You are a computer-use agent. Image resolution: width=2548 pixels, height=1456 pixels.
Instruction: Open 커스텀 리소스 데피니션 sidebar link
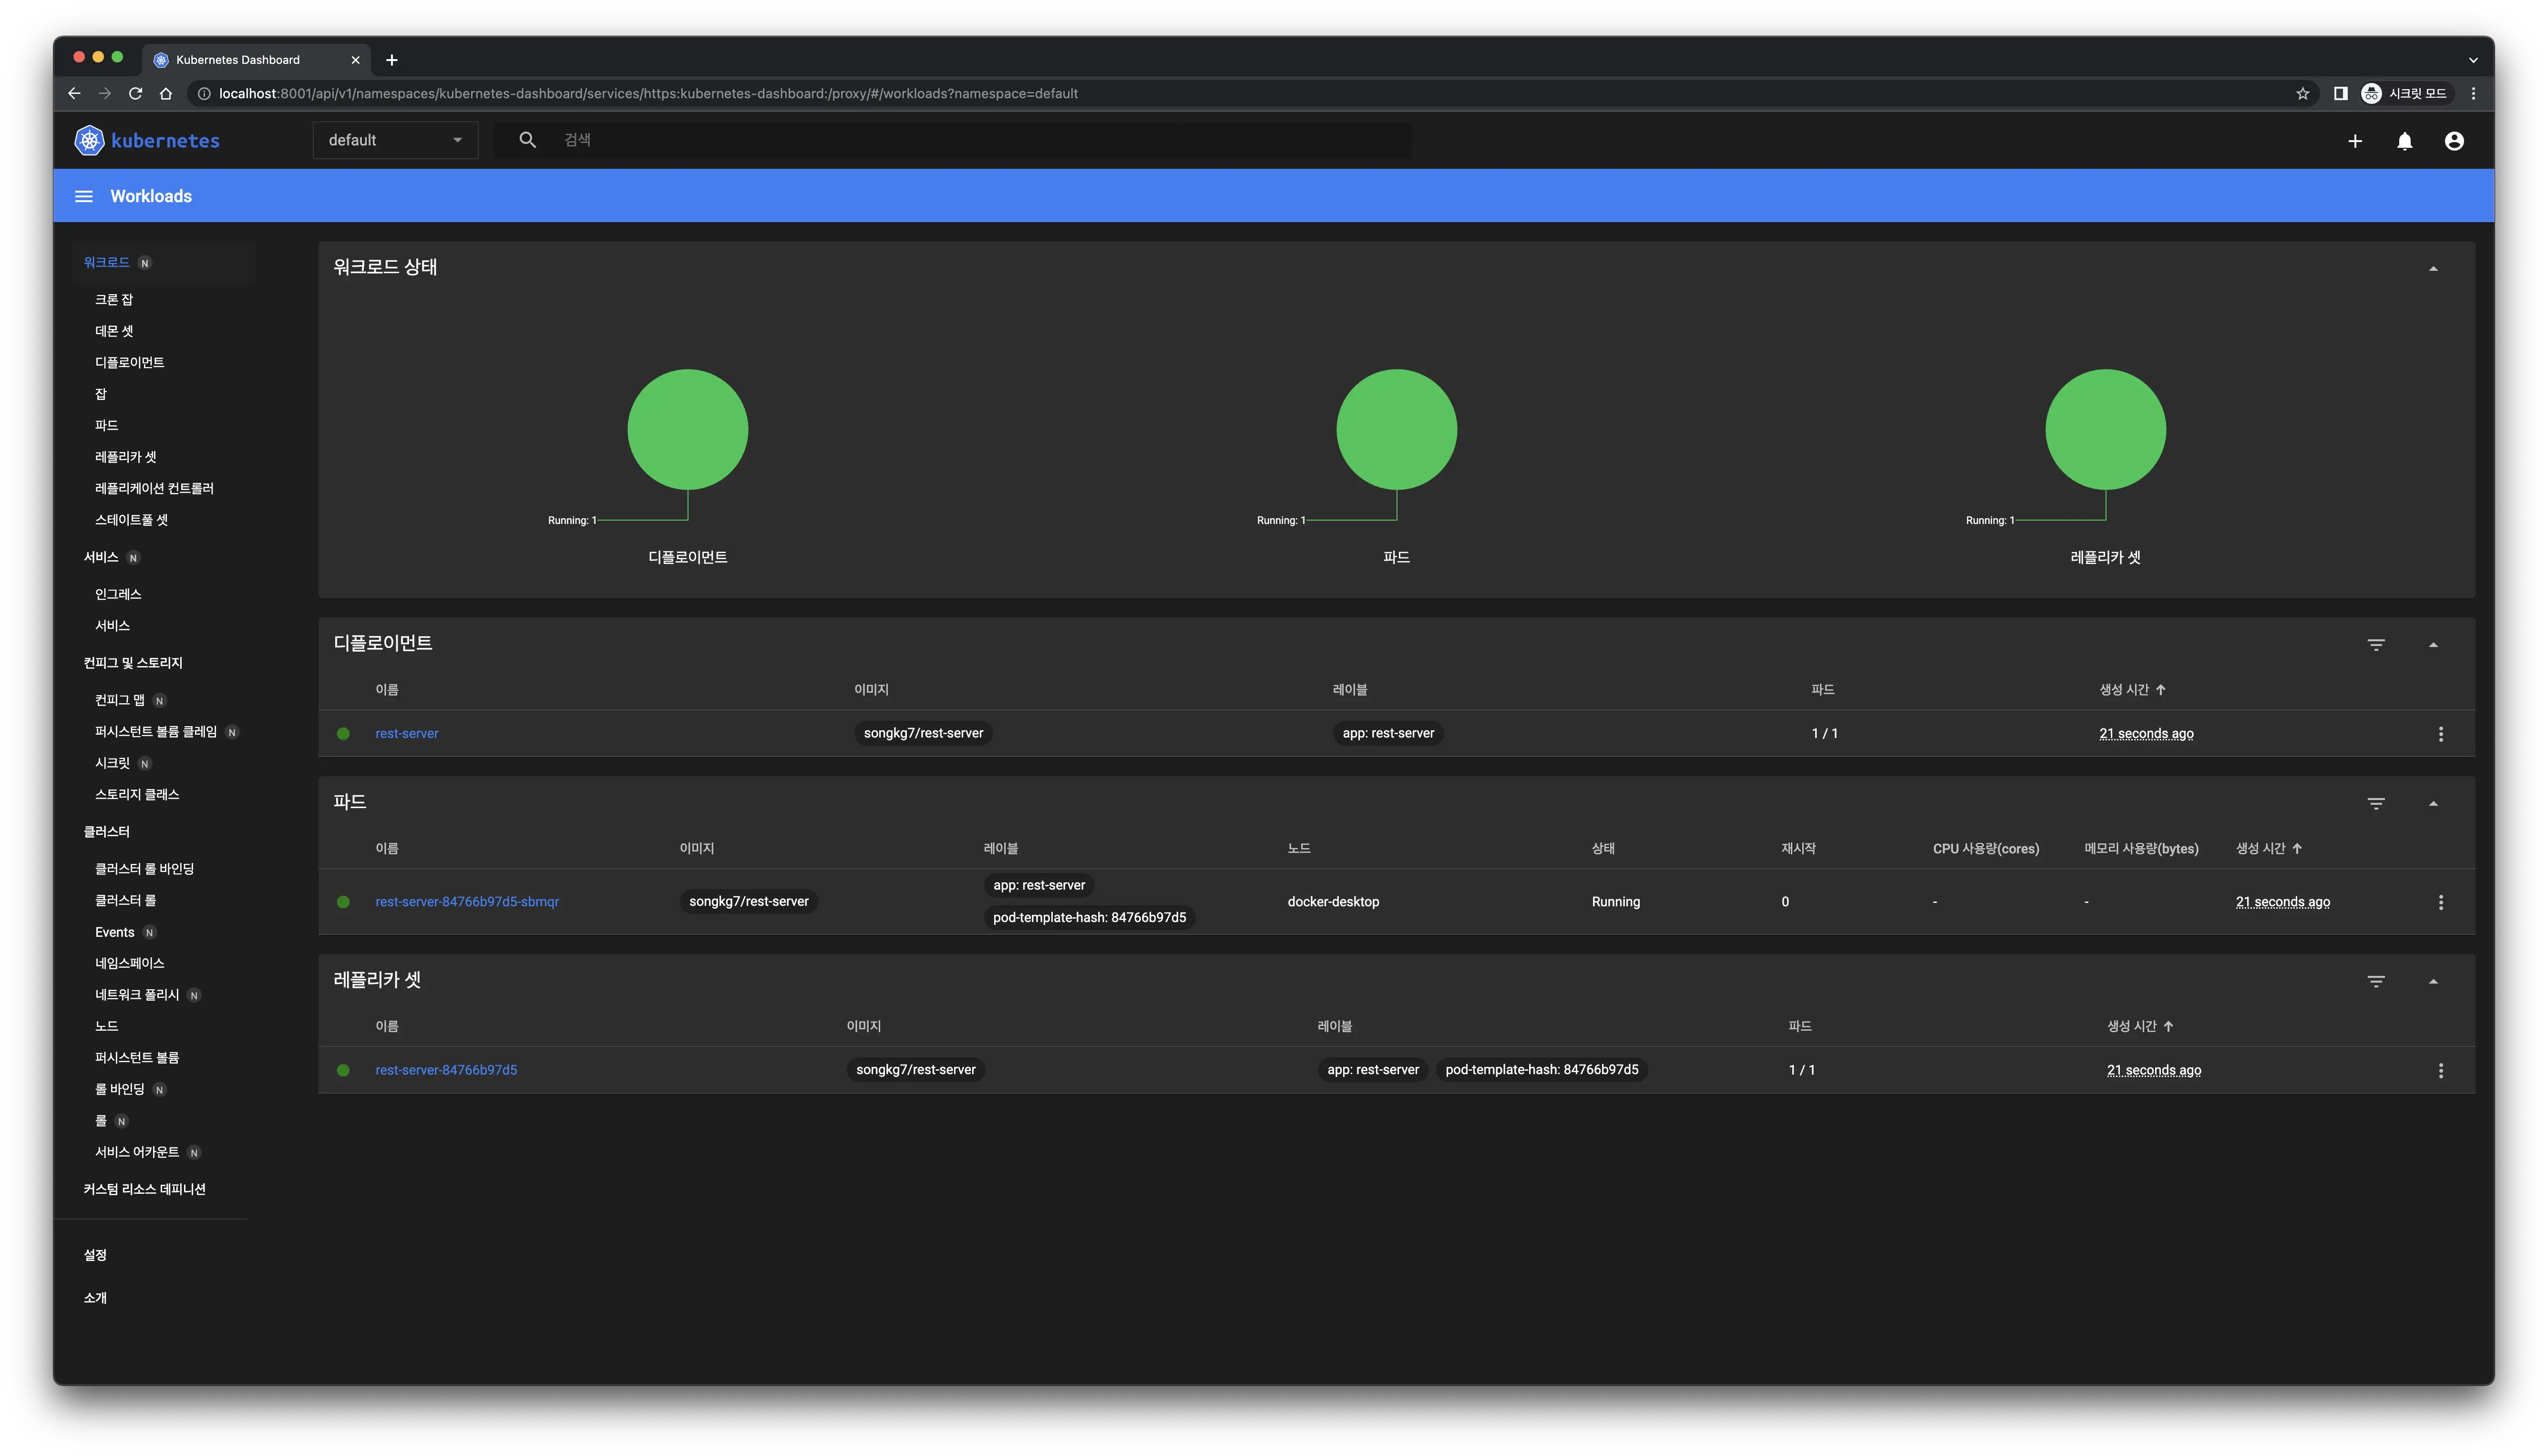[x=144, y=1189]
